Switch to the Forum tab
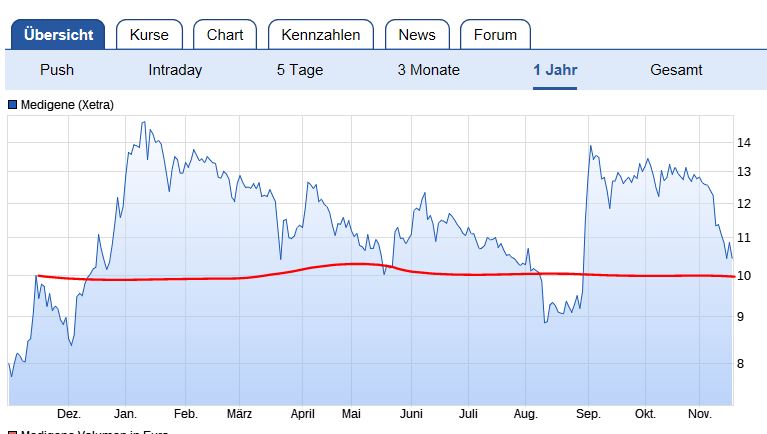 495,35
